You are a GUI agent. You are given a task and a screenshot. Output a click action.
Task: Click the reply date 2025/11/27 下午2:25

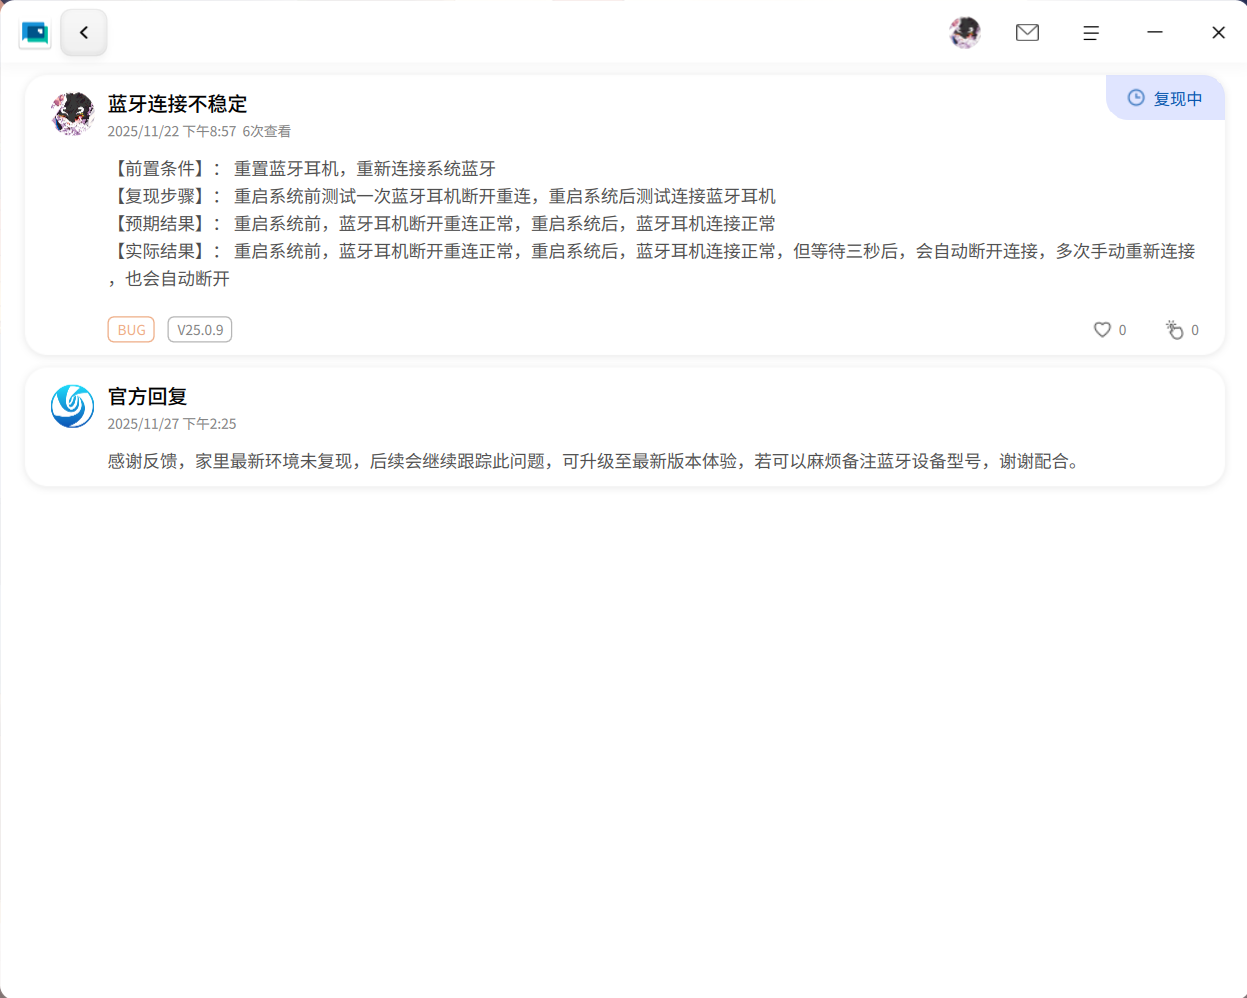click(172, 424)
